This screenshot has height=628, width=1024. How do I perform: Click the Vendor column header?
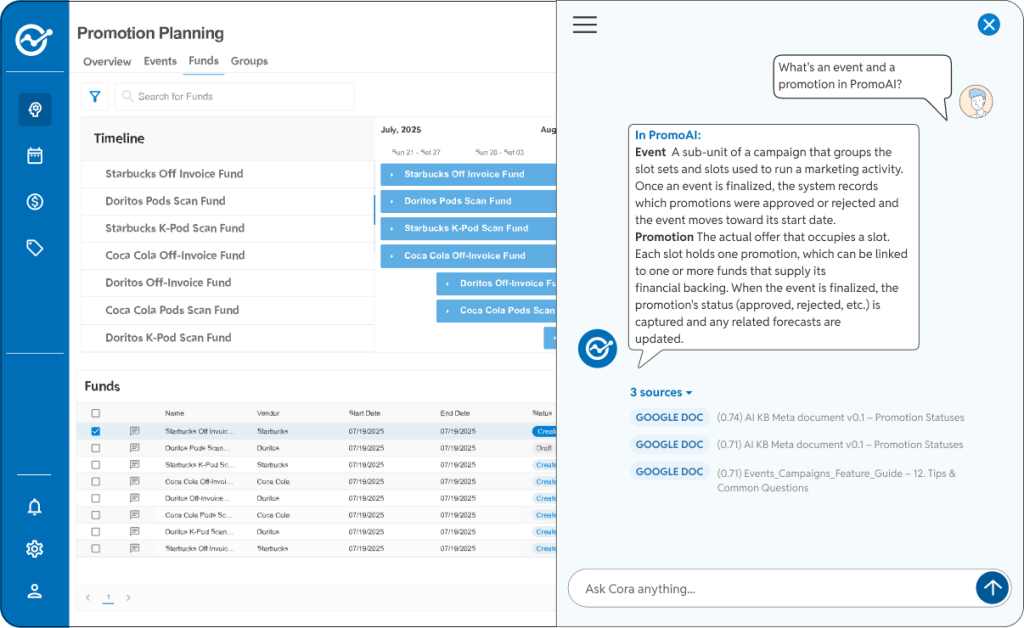coord(268,413)
